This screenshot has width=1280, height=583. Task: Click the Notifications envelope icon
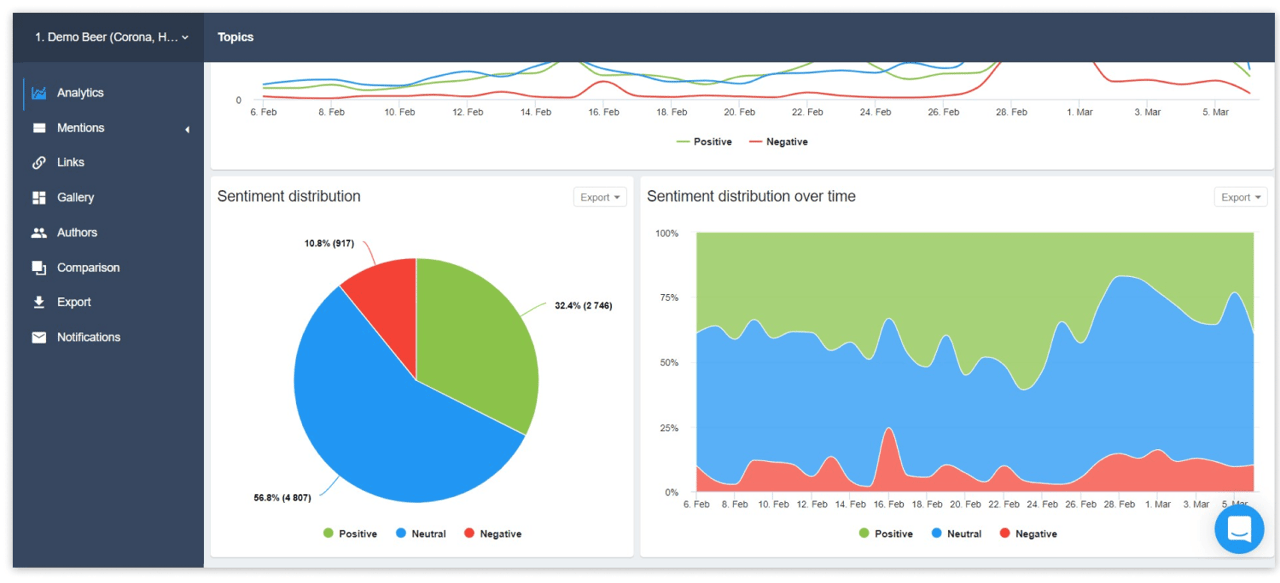click(39, 337)
